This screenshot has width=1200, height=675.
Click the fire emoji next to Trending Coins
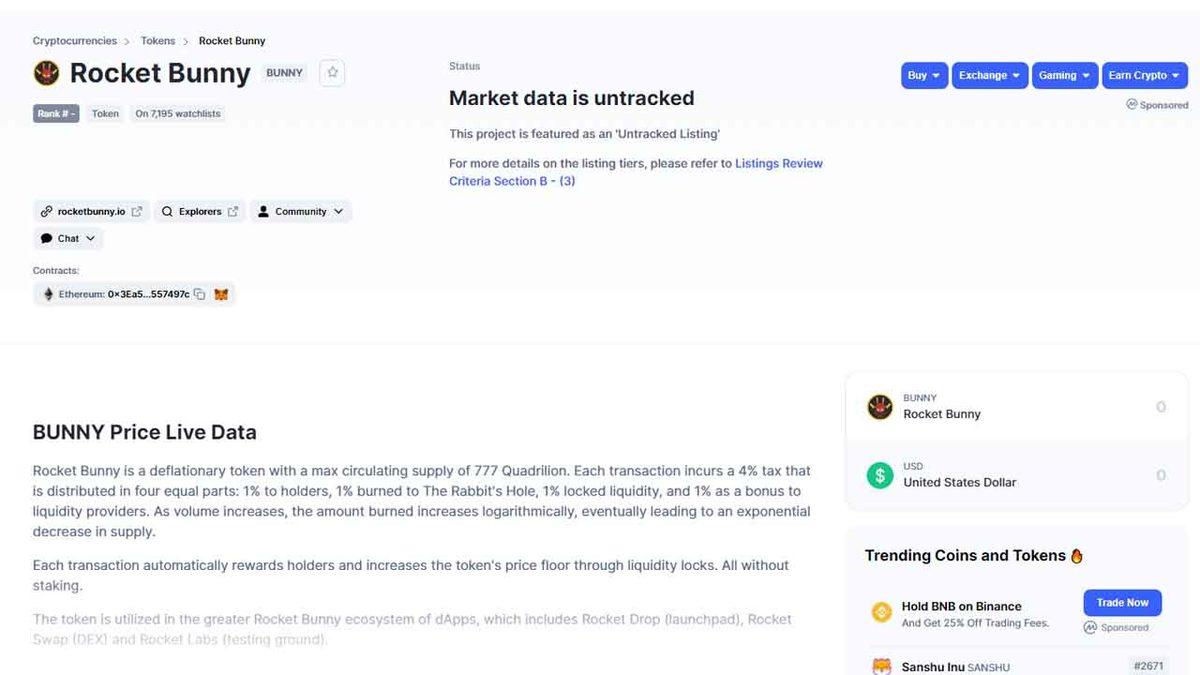click(1076, 554)
